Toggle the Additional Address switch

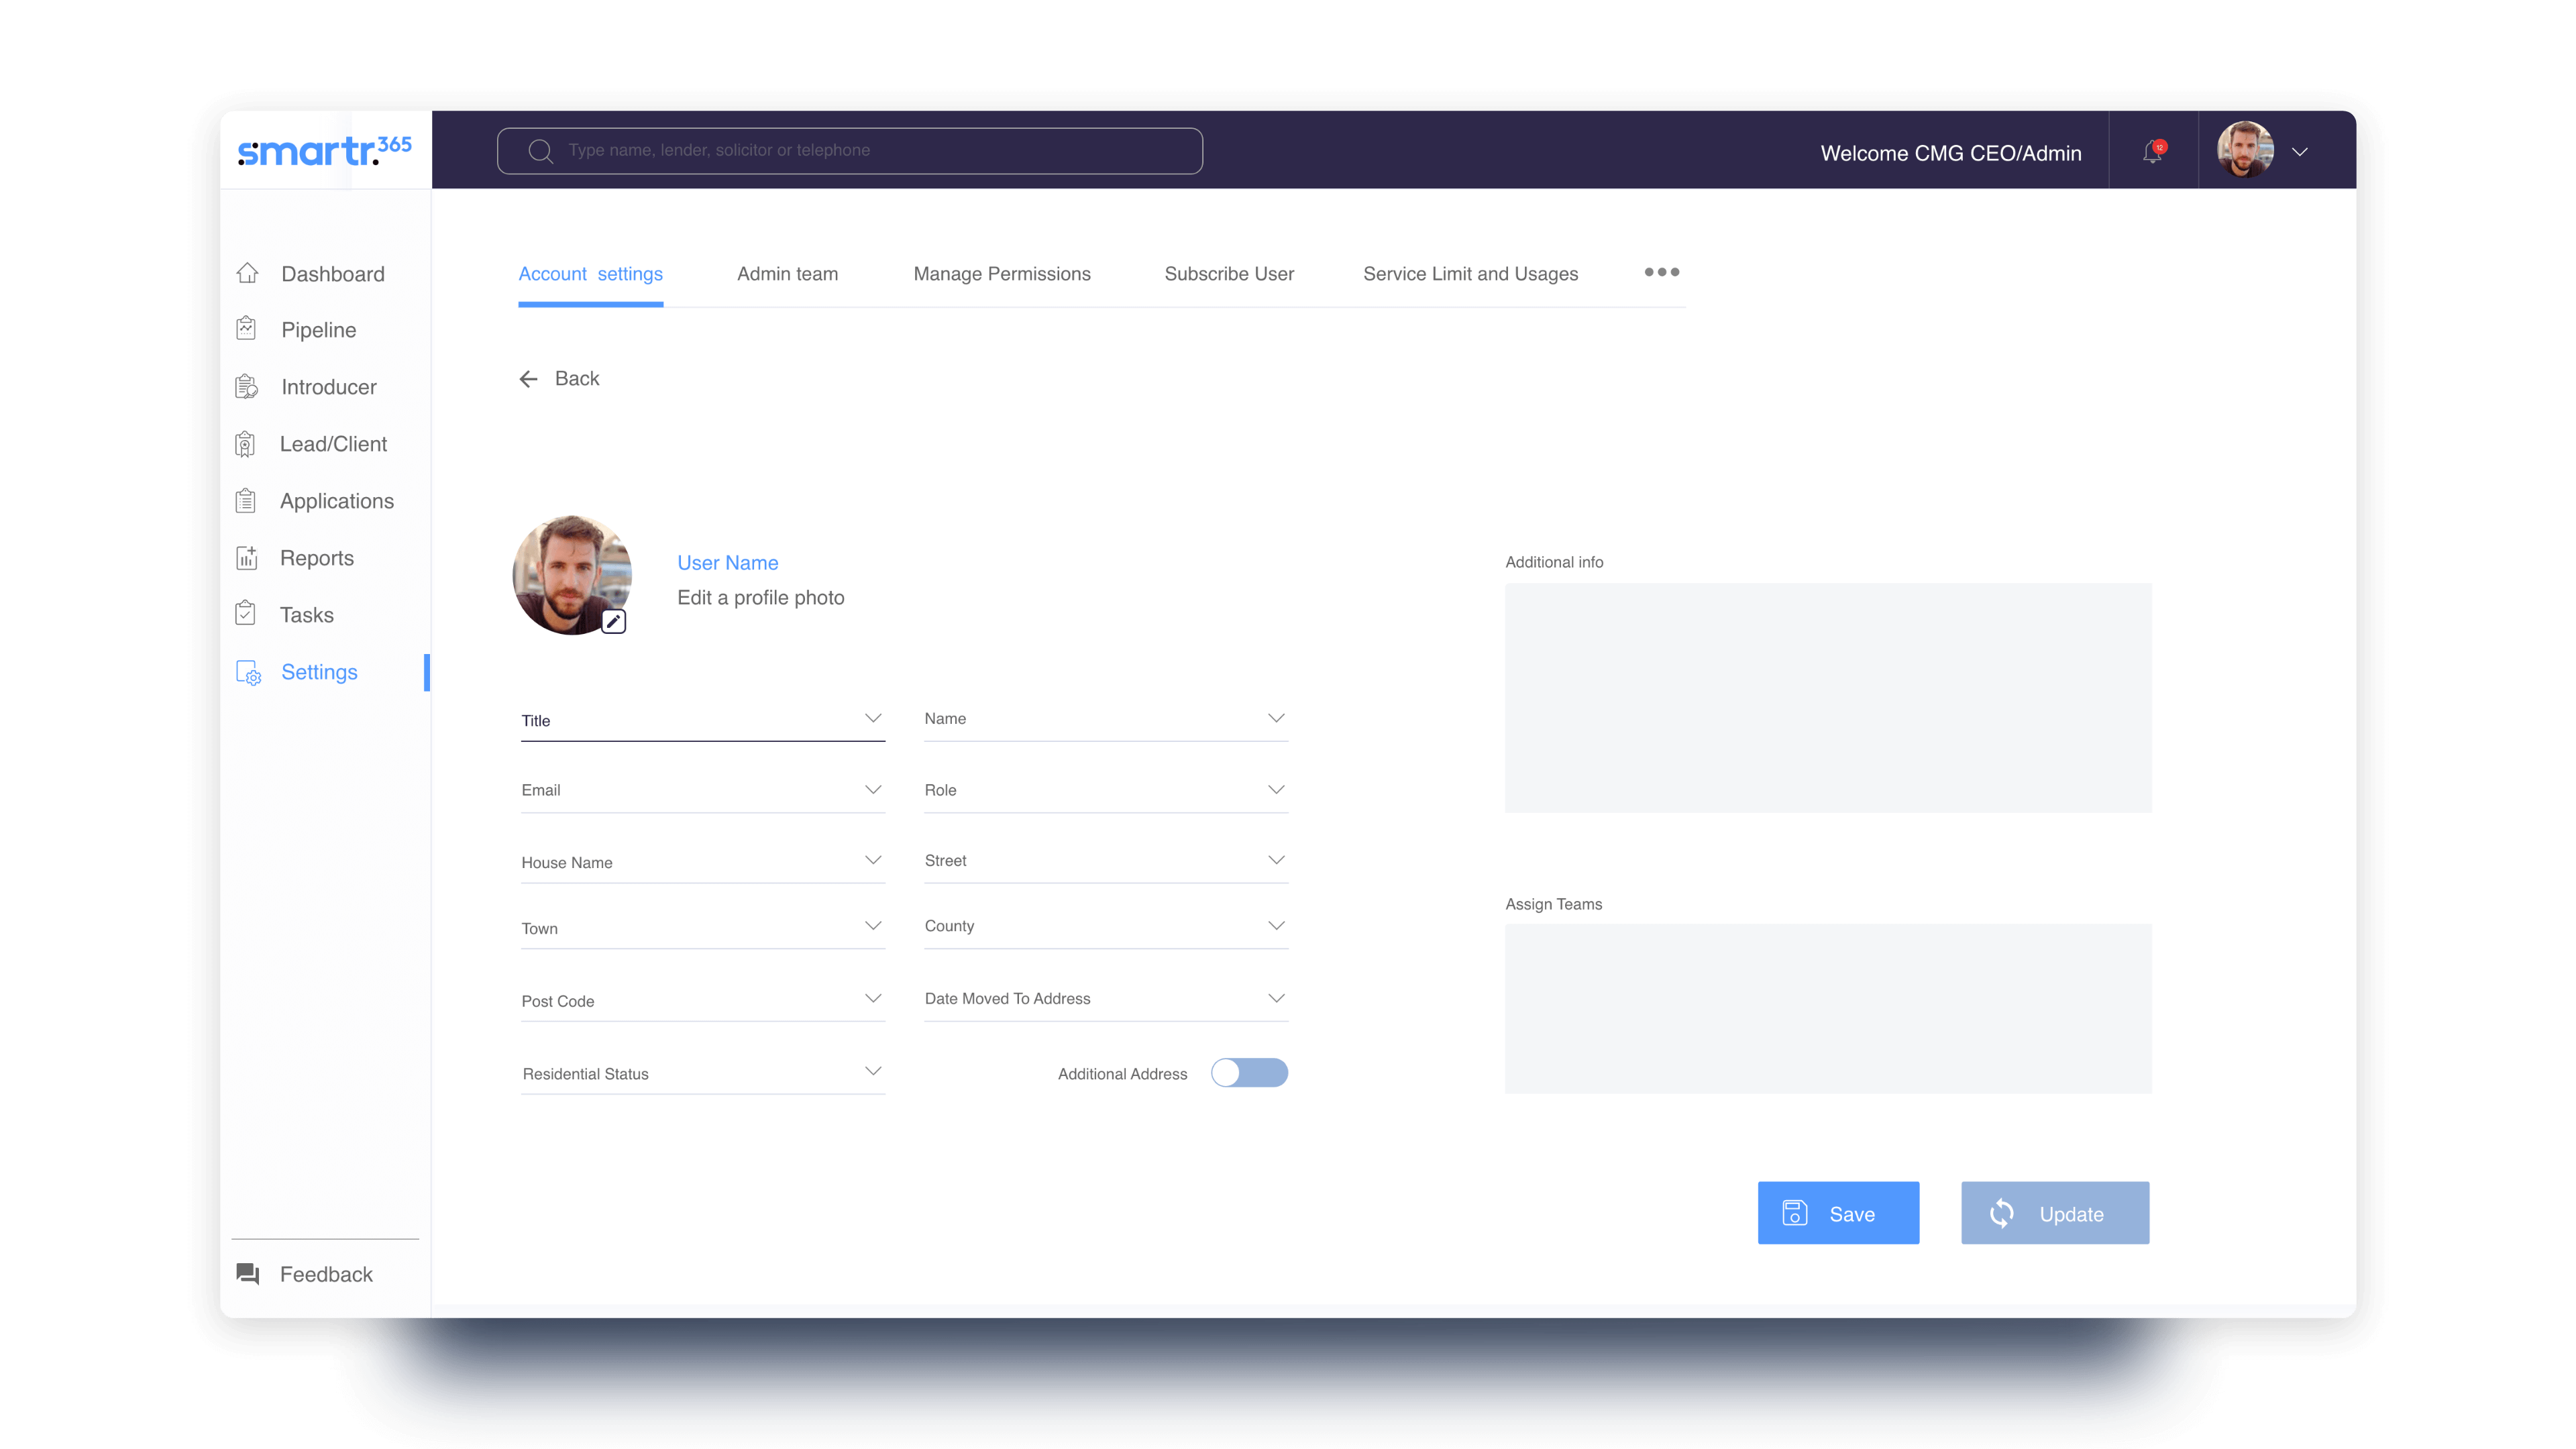[x=1248, y=1073]
